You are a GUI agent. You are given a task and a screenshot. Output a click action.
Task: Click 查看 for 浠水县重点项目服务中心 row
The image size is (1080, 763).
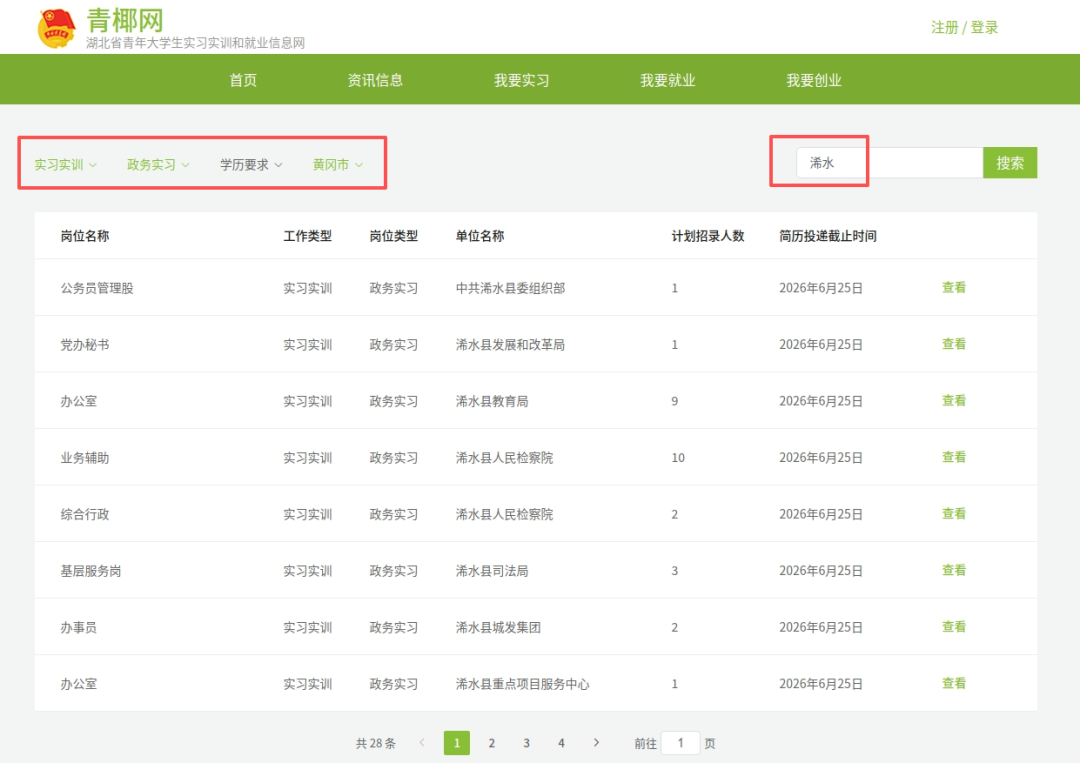(x=954, y=682)
